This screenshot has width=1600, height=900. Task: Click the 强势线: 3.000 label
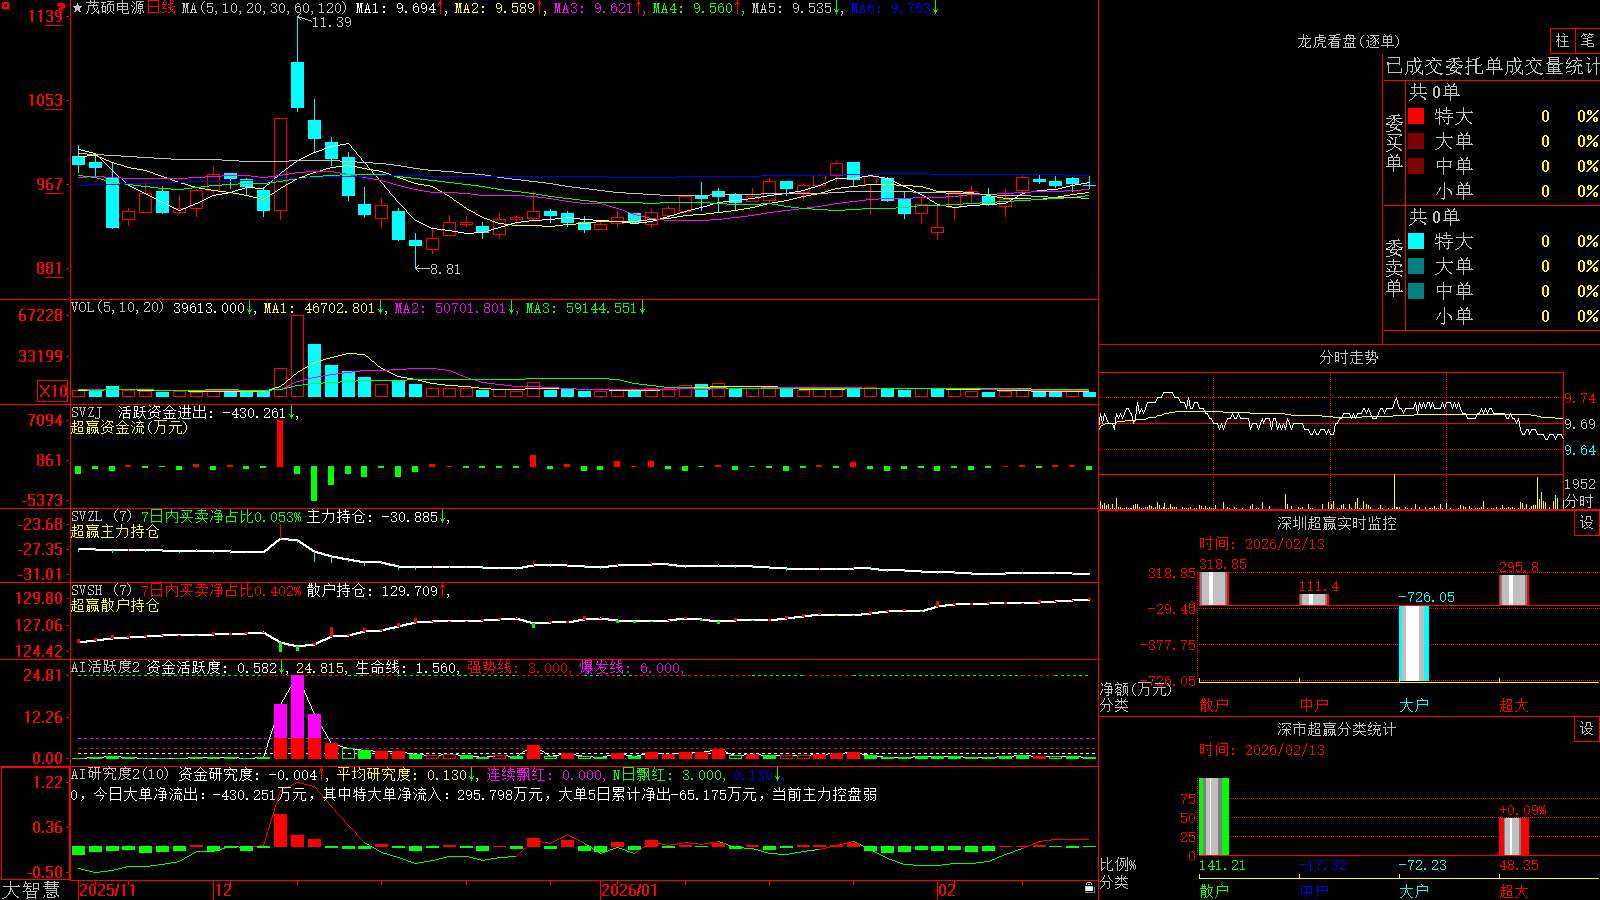[x=520, y=668]
